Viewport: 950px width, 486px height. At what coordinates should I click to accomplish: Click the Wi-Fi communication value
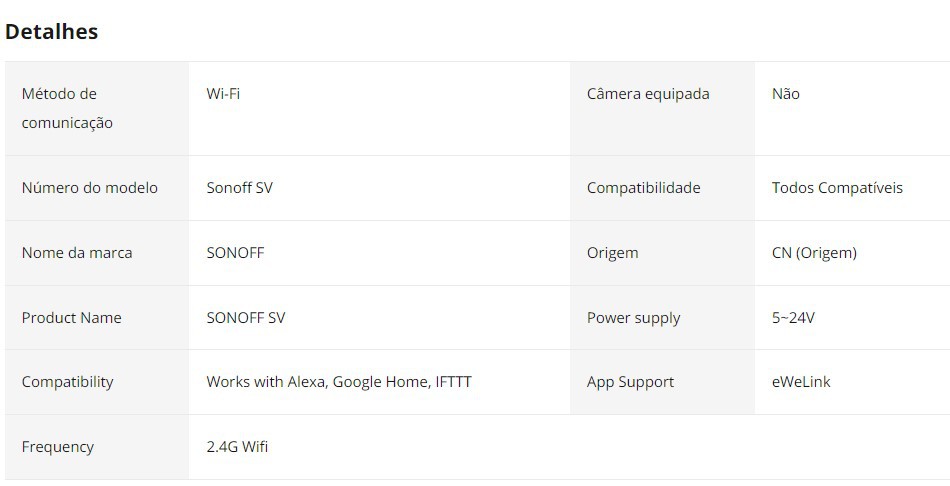[223, 94]
